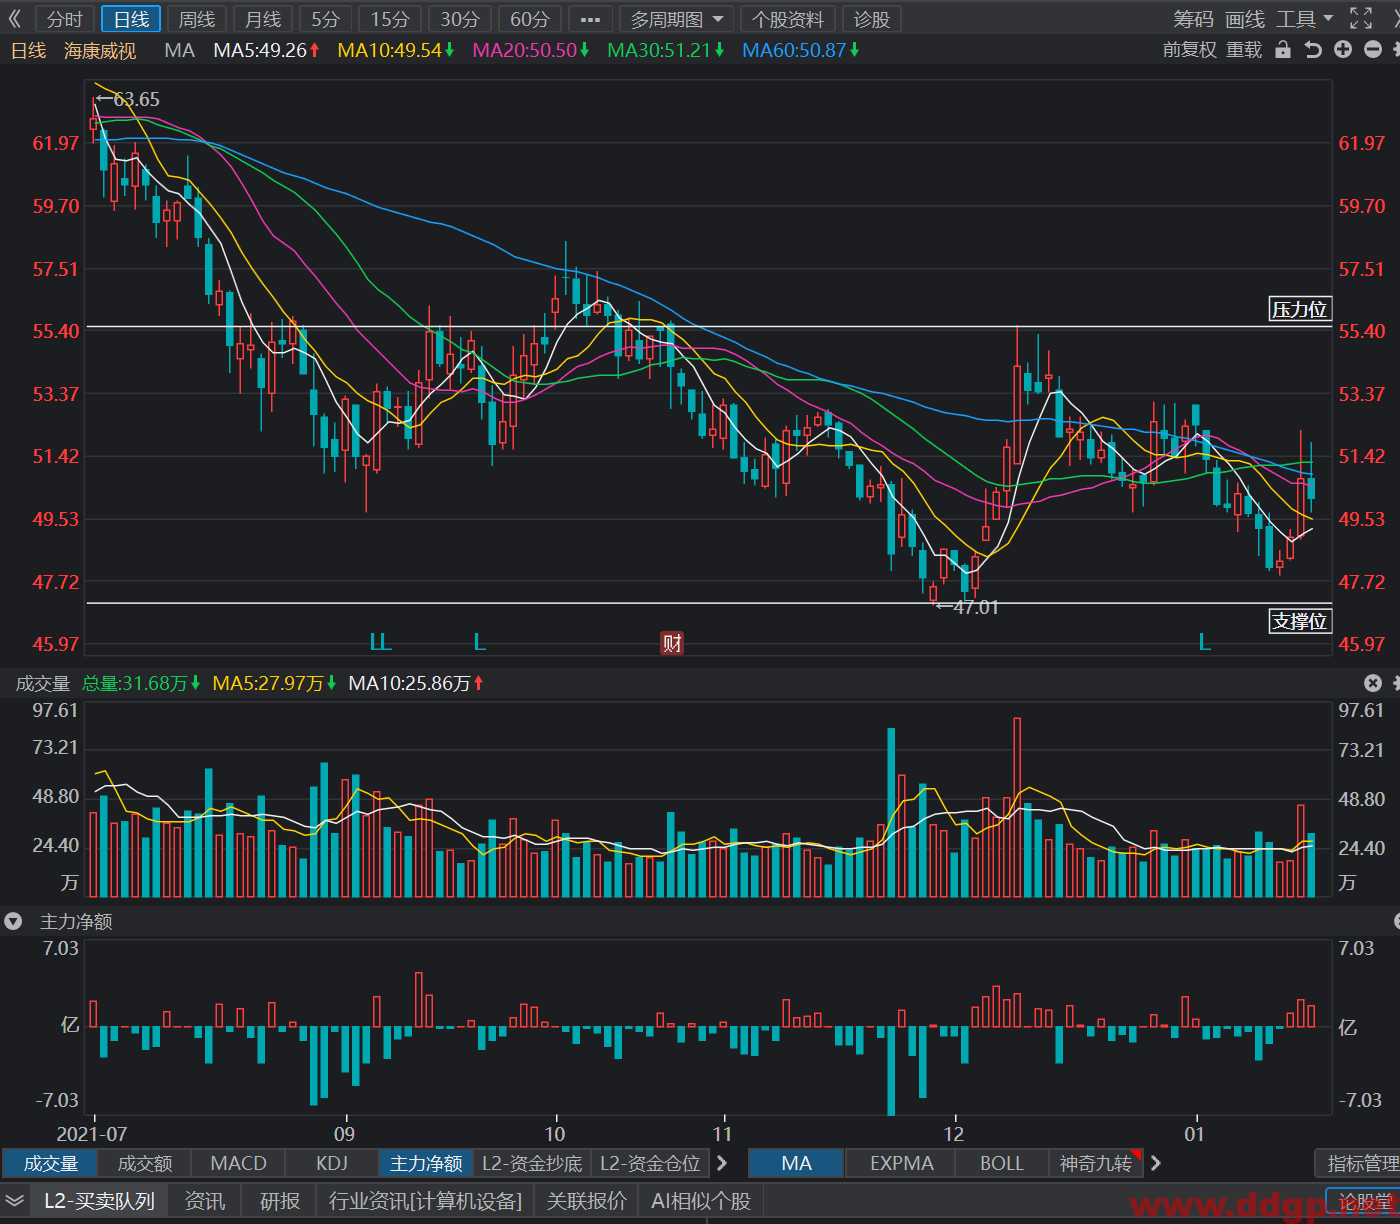The width and height of the screenshot is (1400, 1224).
Task: Click the undo arrow icon
Action: pyautogui.click(x=1313, y=50)
